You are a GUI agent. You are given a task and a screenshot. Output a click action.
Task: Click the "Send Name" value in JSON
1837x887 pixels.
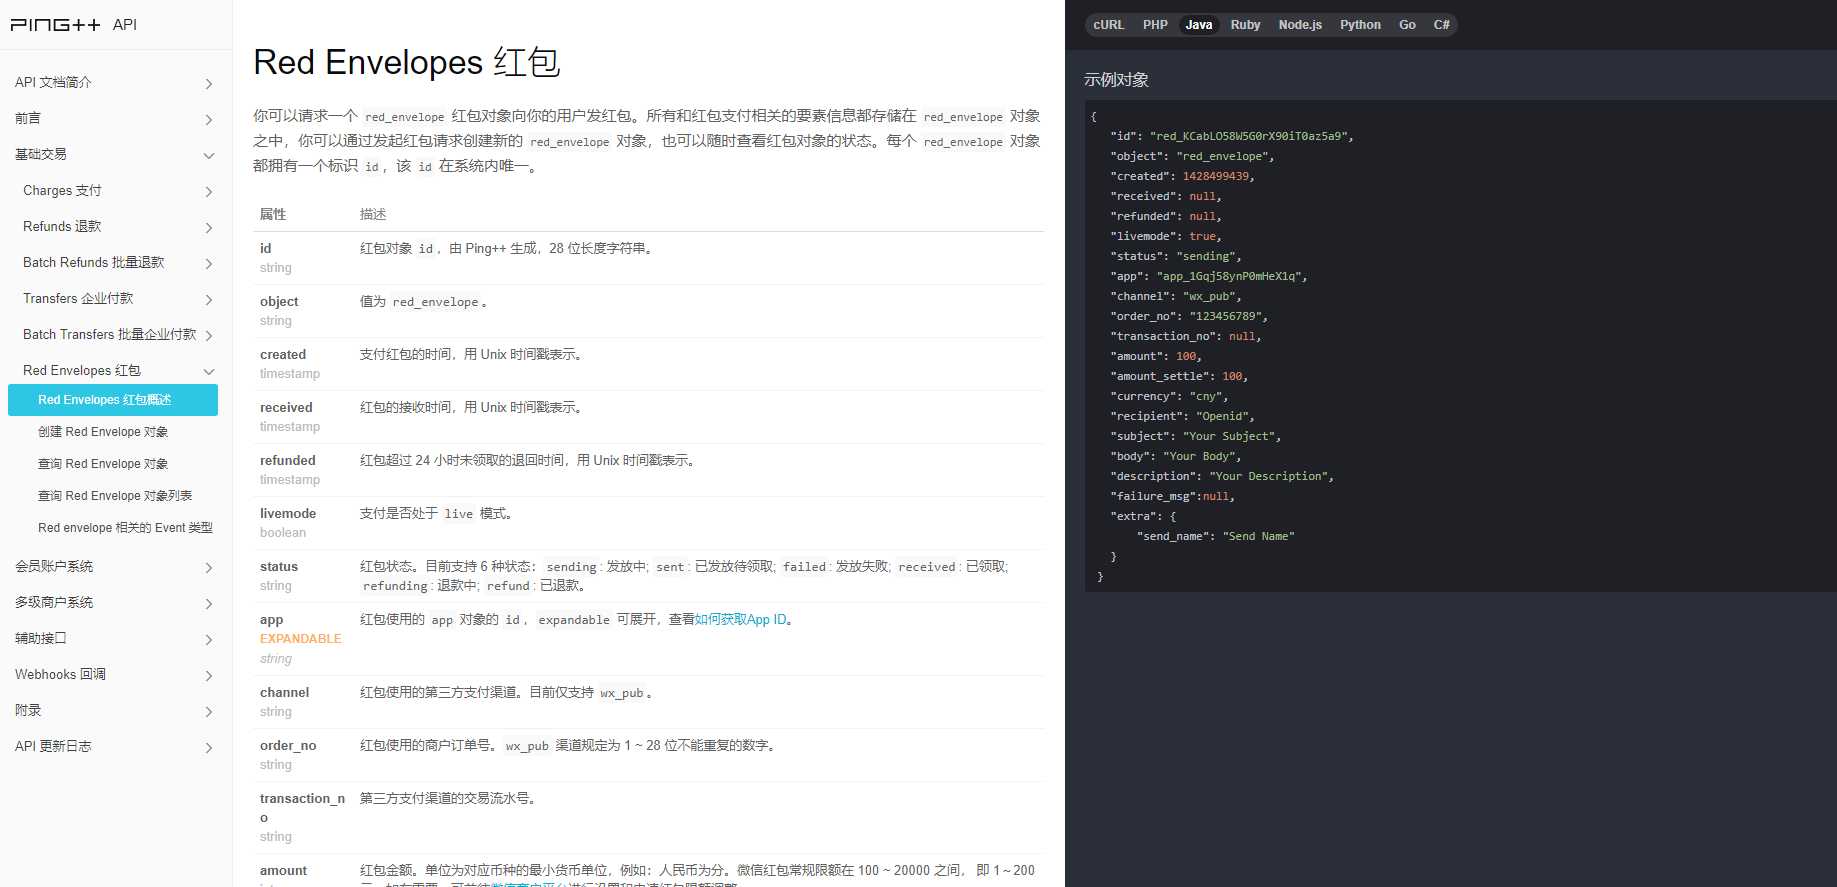coord(1259,536)
